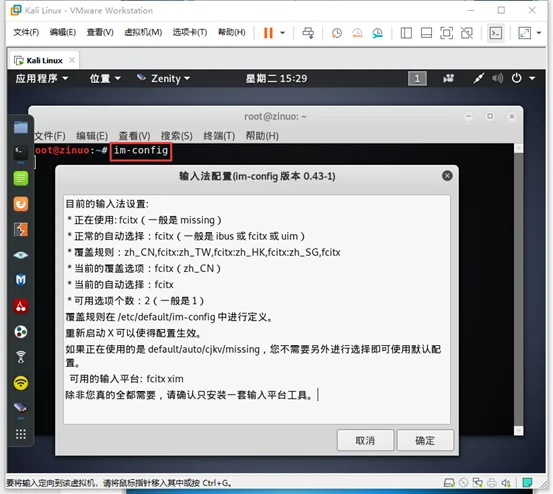553x494 pixels.
Task: Open the pen and notebook icon in dock
Action: 21,408
